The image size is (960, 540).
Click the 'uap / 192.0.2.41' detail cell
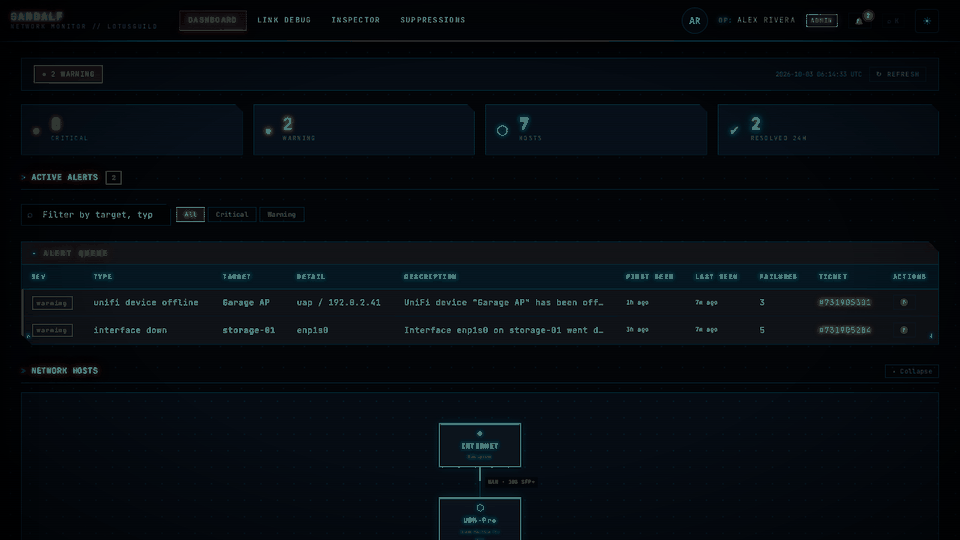[339, 302]
